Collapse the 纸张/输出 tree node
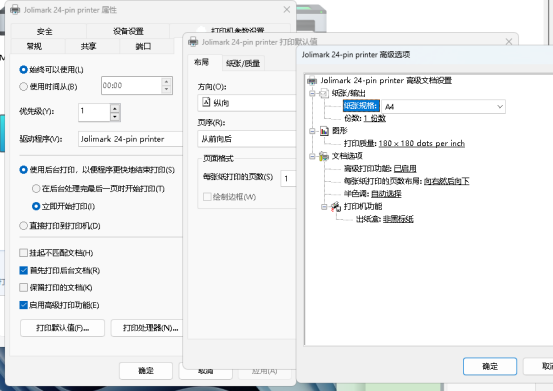Screen dimensions: 553x391 pos(312,93)
